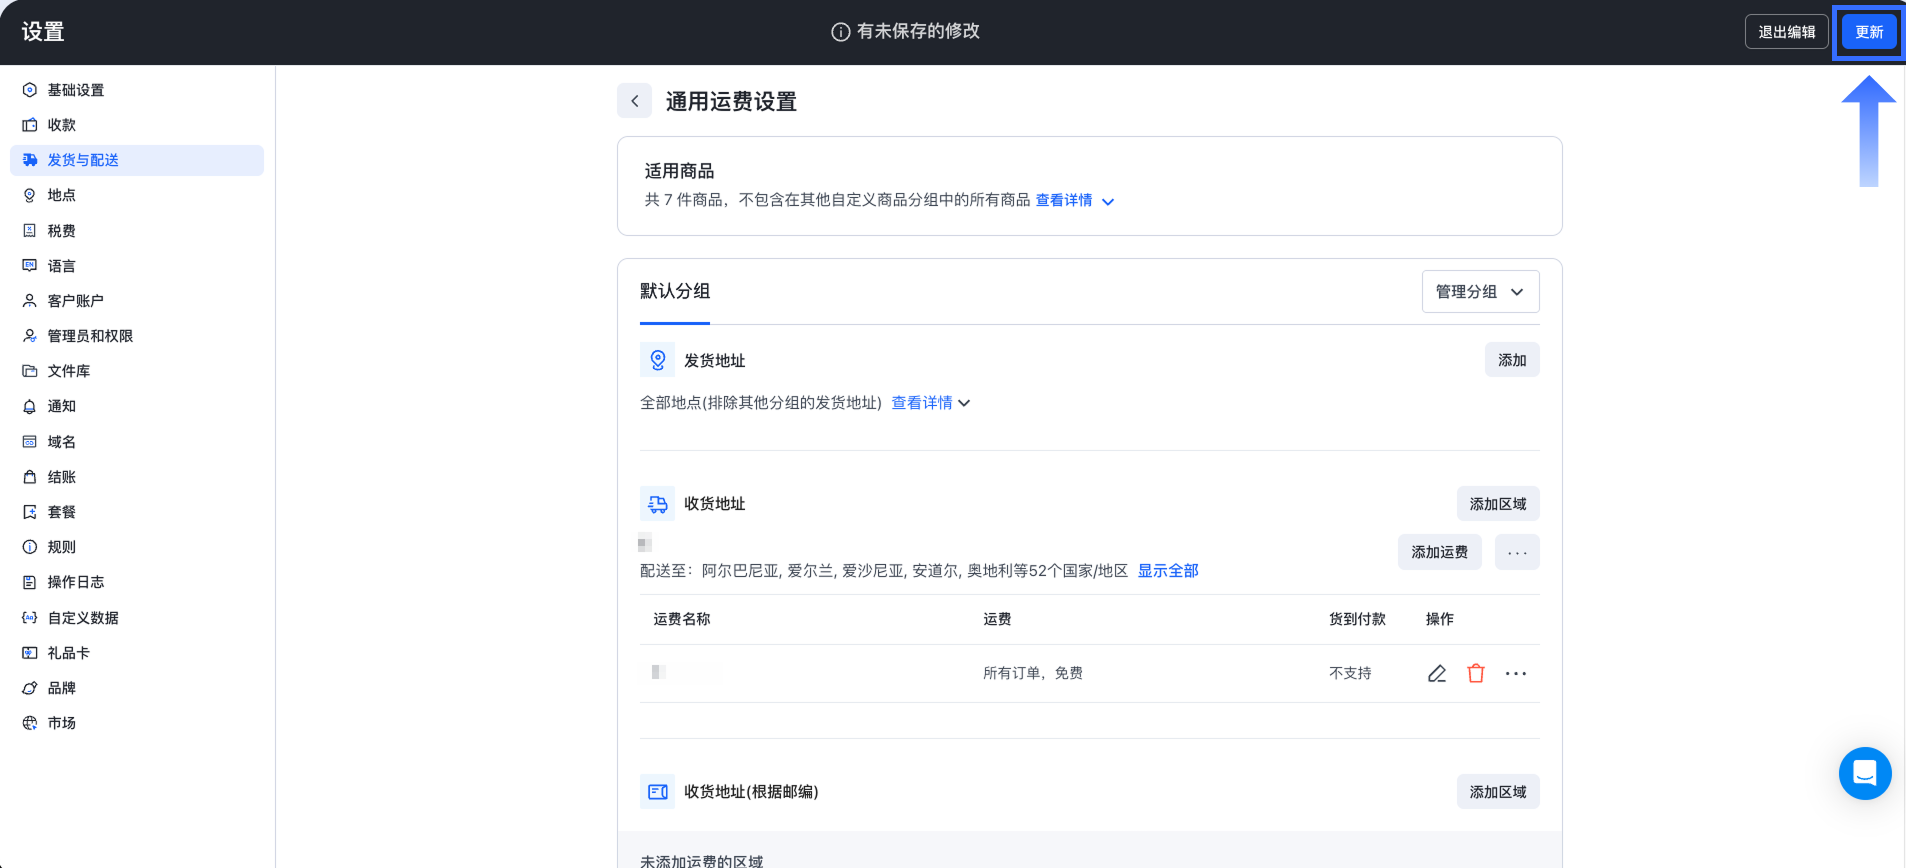Click 显示全部 to show all countries
This screenshot has width=1906, height=868.
(1167, 571)
